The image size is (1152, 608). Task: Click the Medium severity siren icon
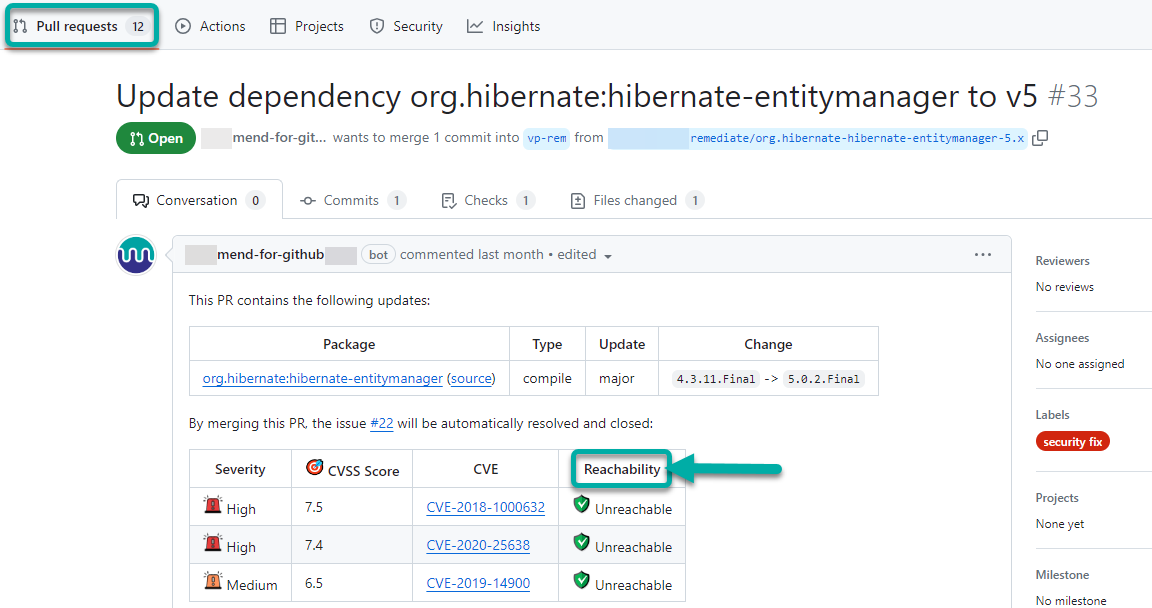213,581
